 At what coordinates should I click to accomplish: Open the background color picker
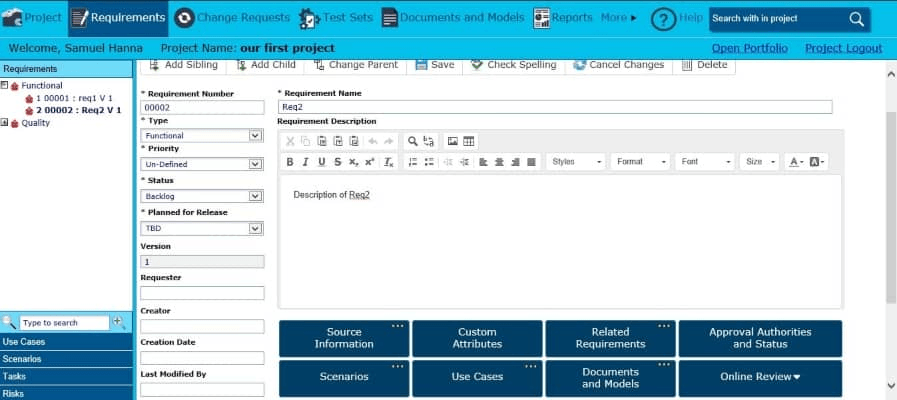tap(817, 162)
